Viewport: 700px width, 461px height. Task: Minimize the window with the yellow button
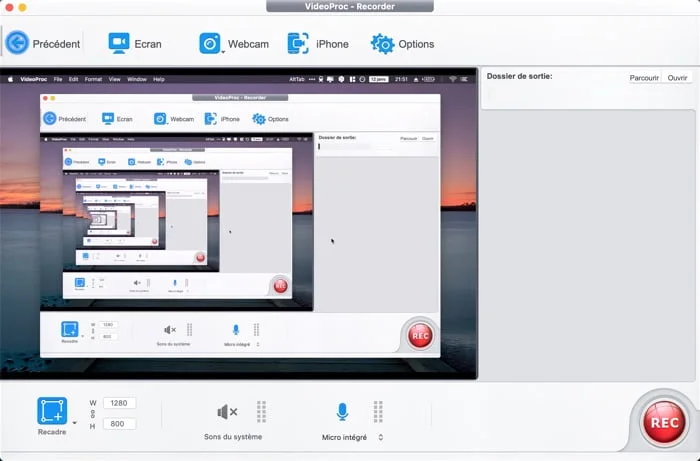22,8
